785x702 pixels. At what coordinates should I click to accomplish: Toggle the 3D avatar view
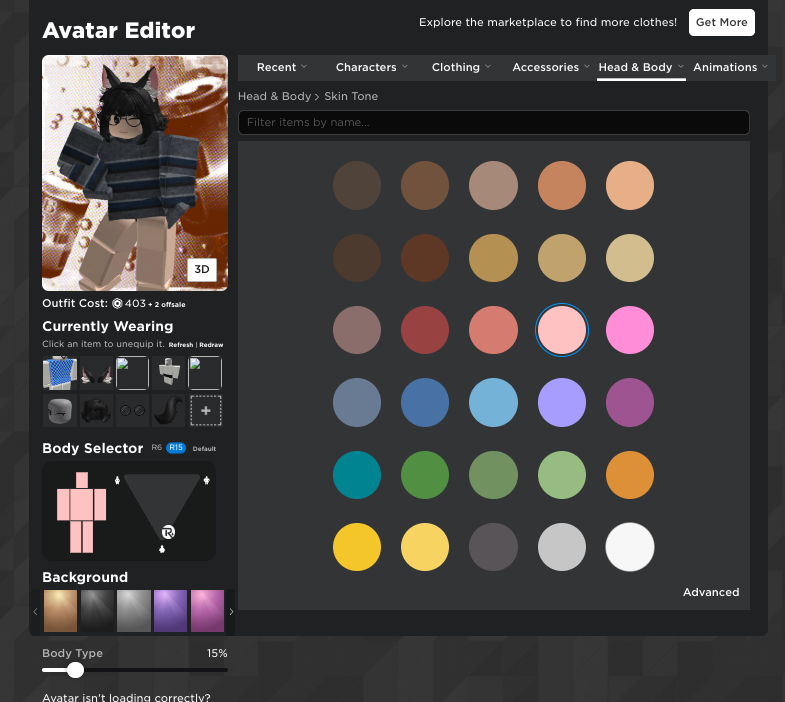(202, 269)
